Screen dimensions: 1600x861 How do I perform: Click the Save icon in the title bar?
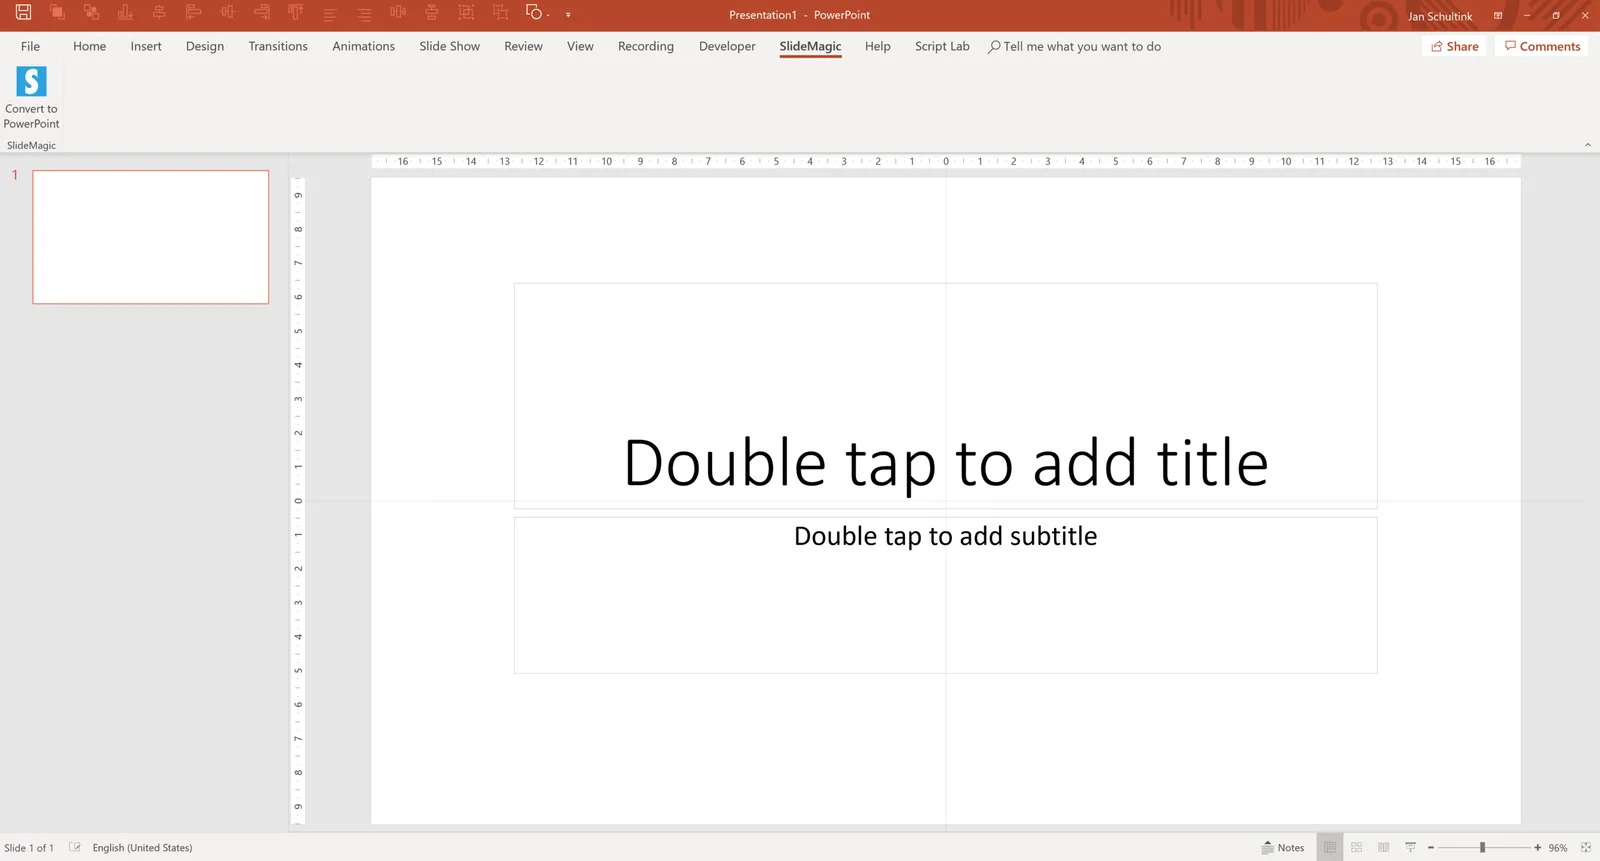(x=23, y=13)
